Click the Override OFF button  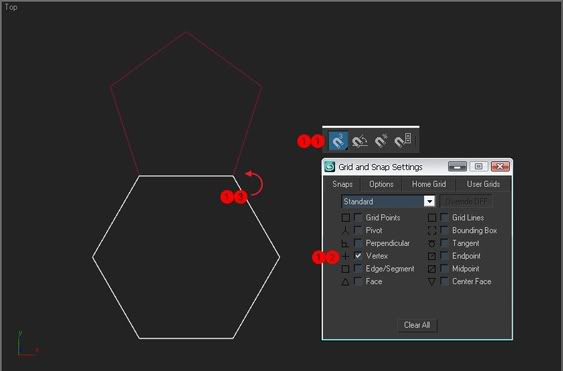[466, 201]
